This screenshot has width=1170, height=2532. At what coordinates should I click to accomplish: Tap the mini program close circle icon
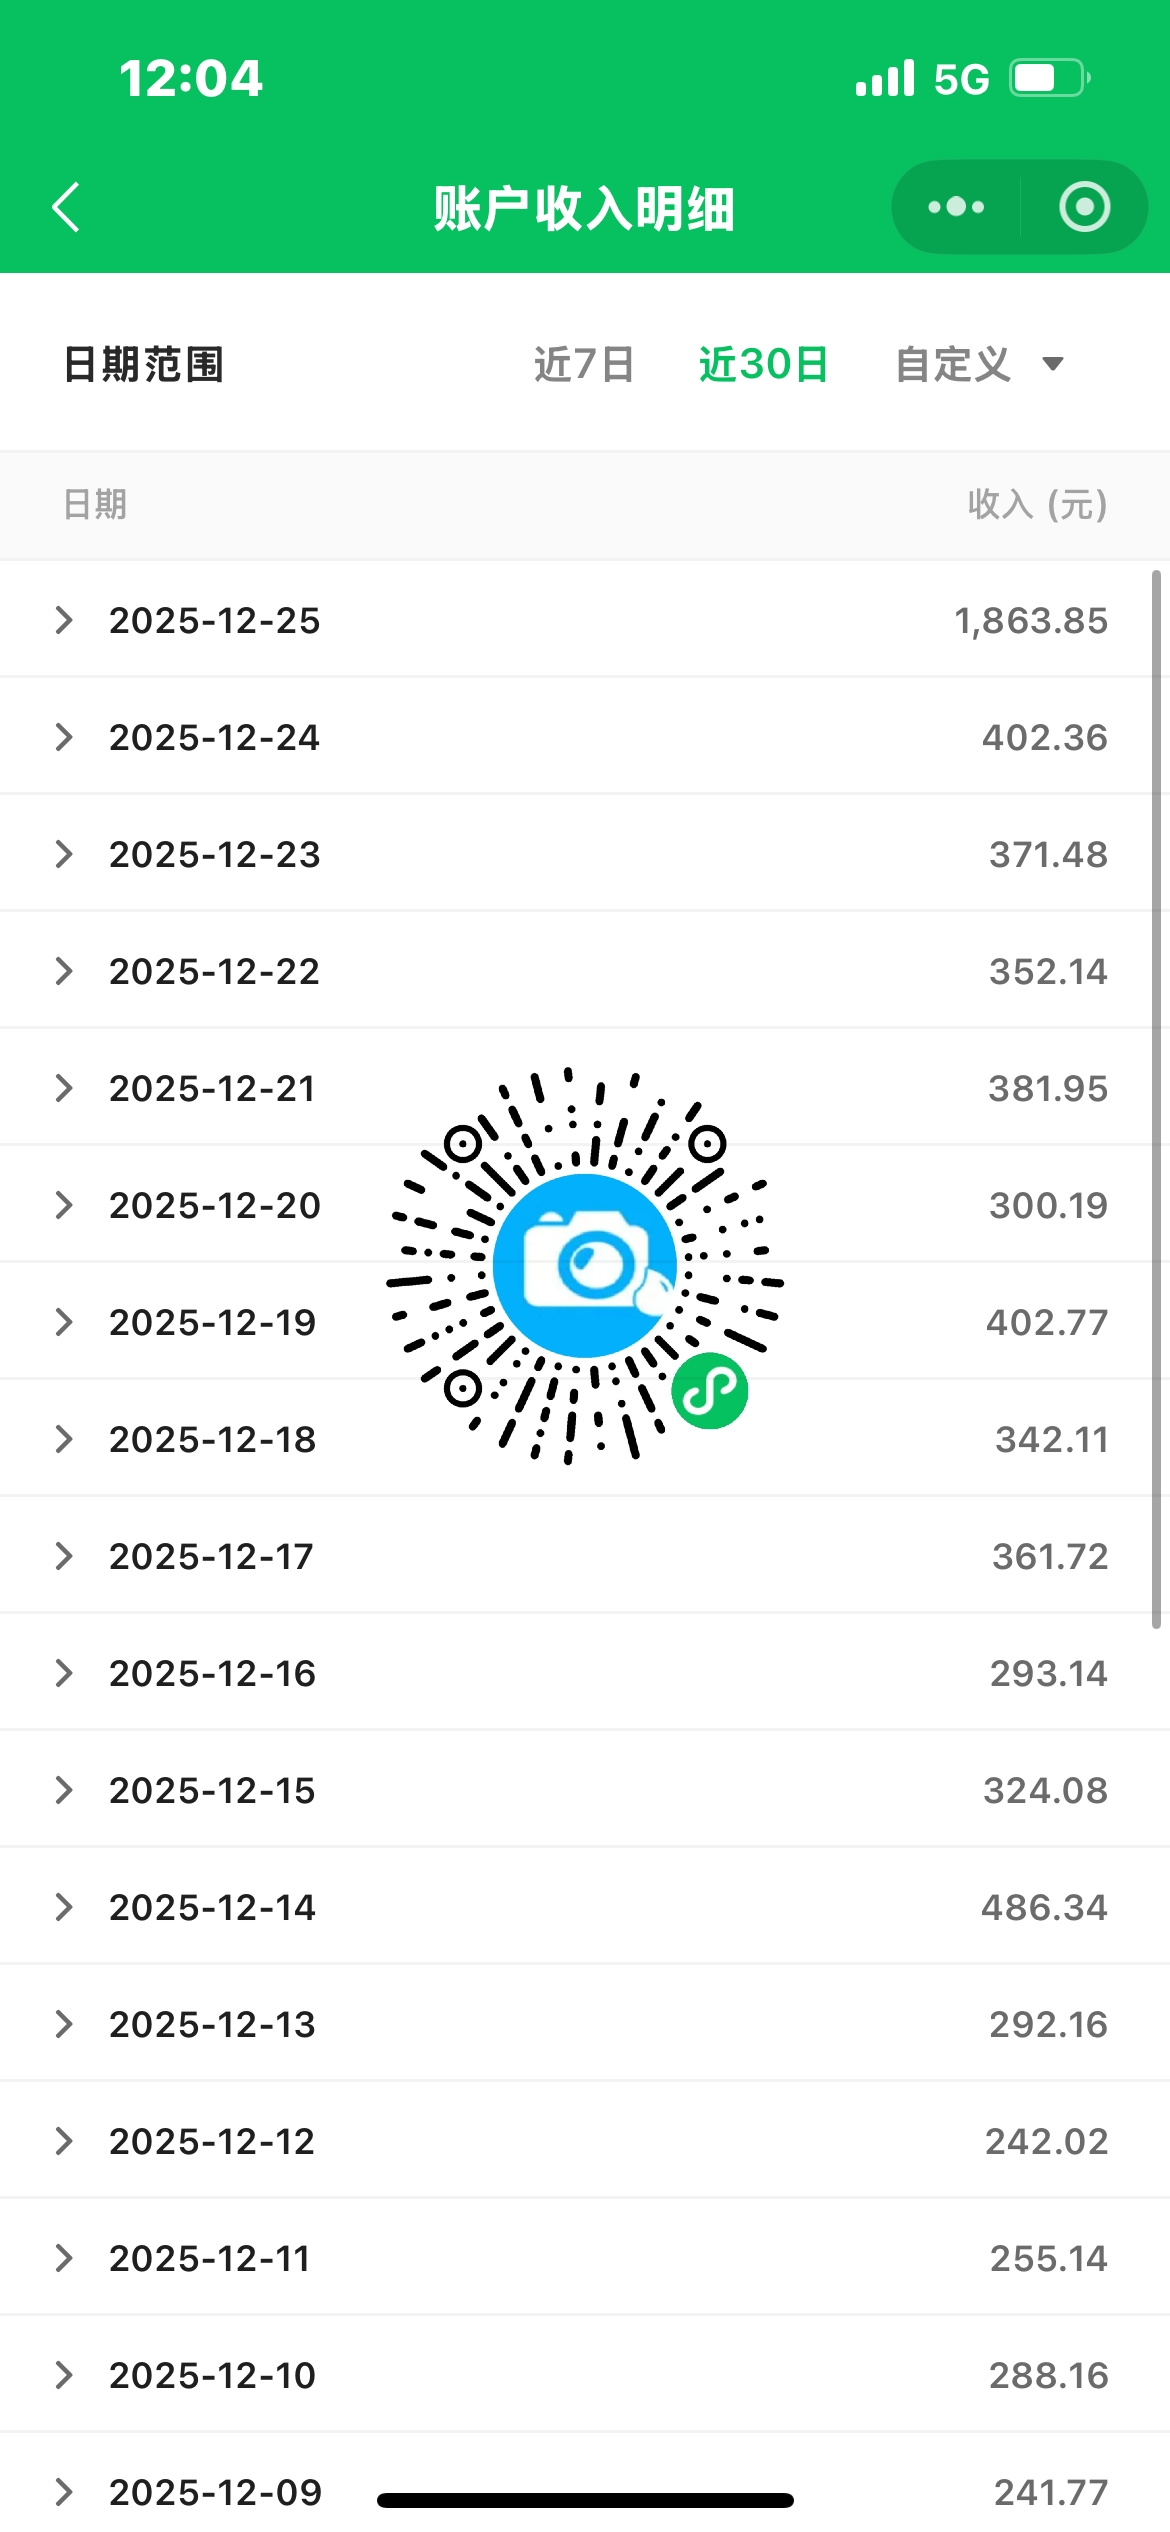(x=1084, y=207)
